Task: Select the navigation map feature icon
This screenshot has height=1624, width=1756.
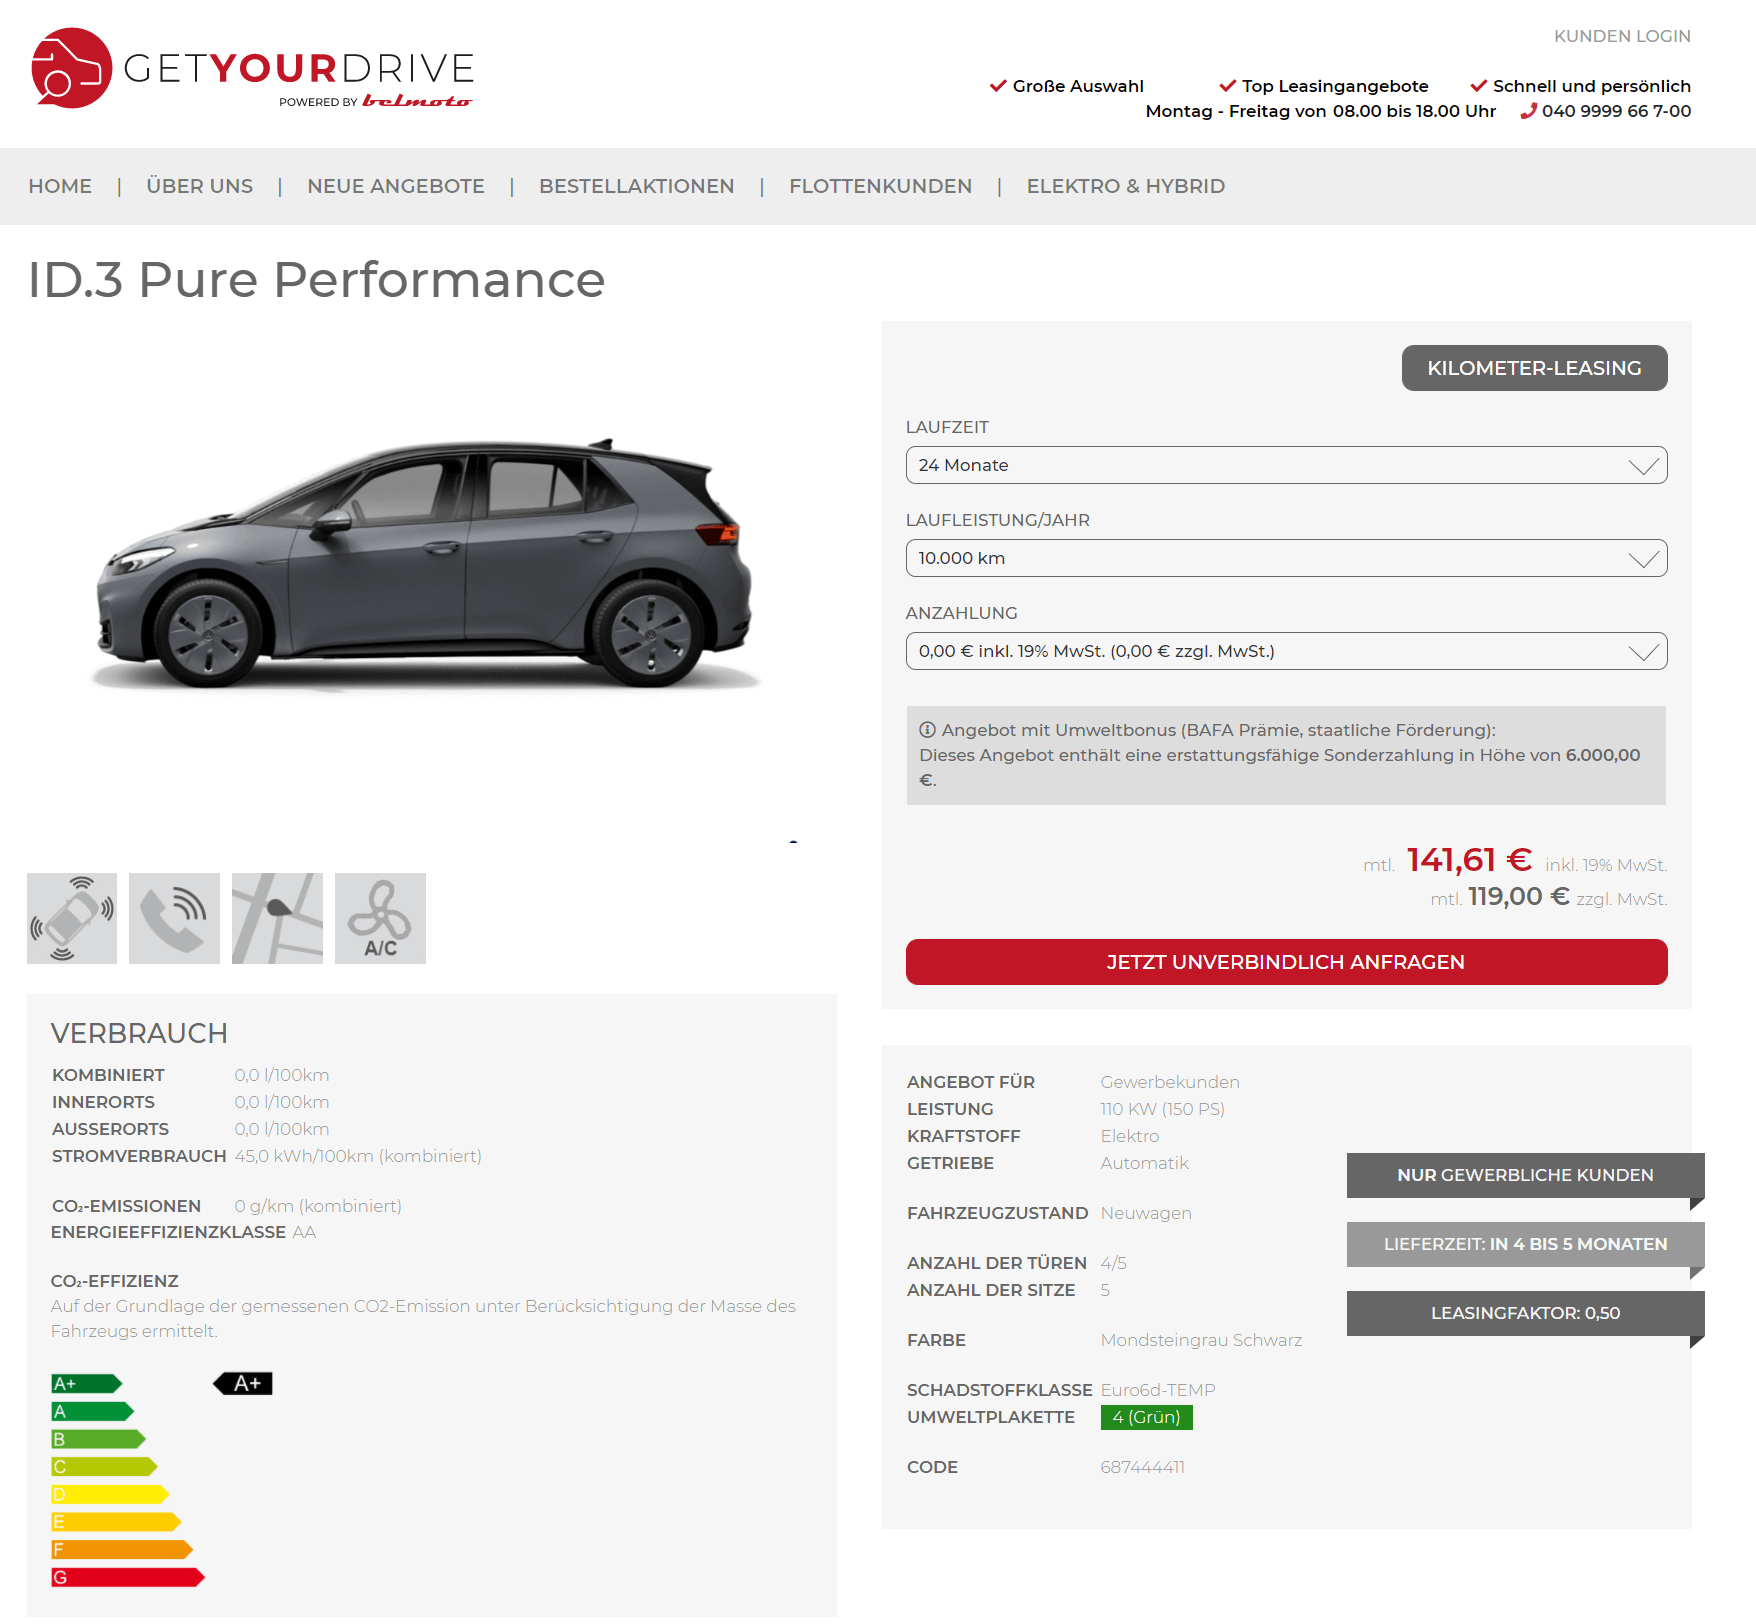Action: coord(277,918)
